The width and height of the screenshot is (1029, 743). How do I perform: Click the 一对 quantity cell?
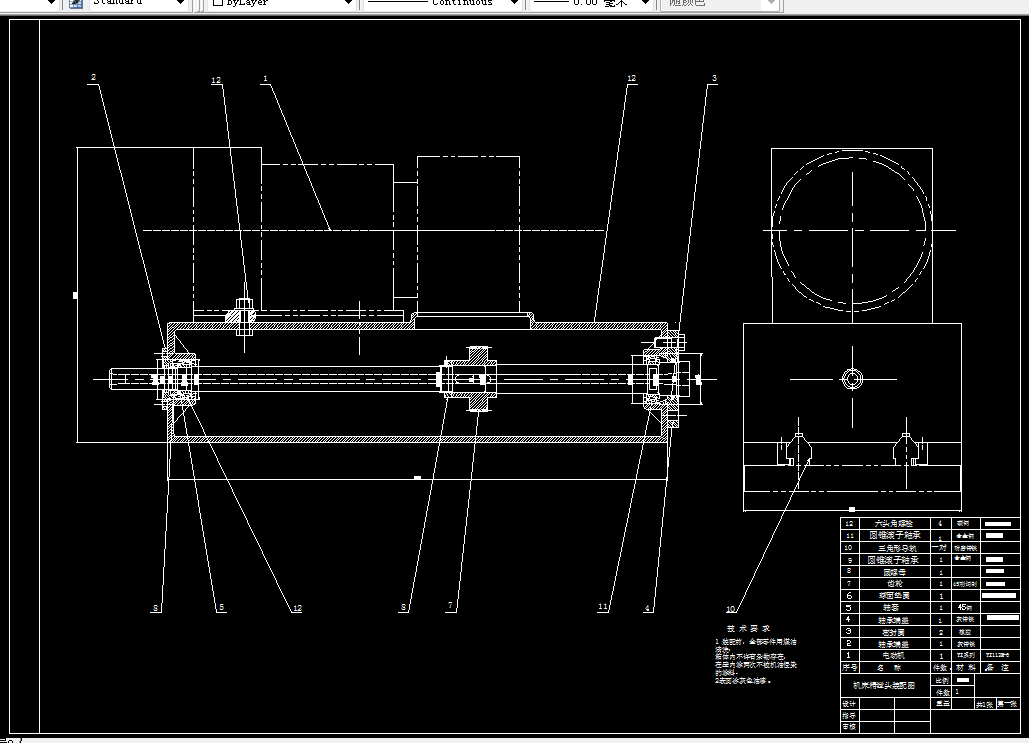(940, 547)
